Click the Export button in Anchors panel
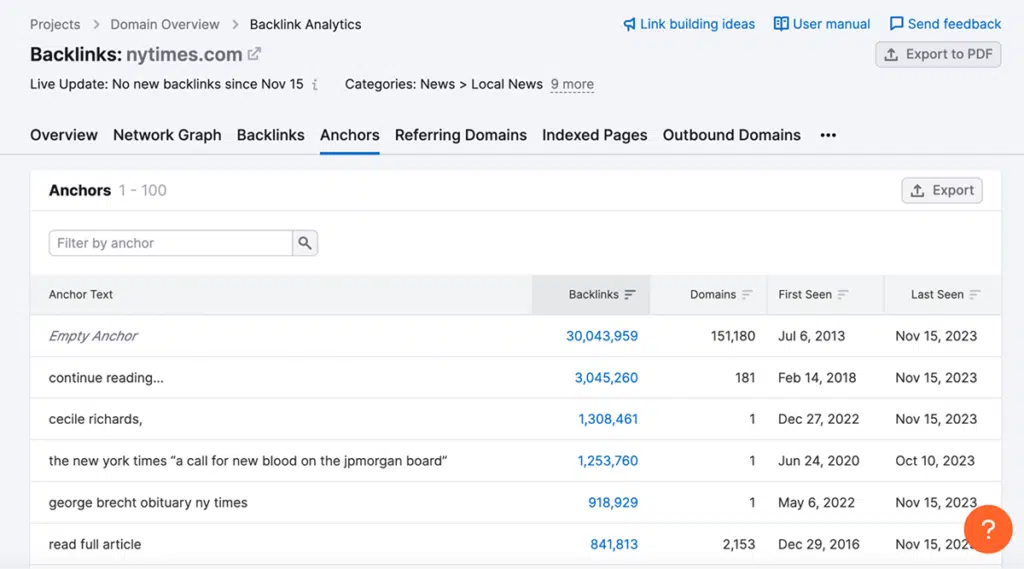This screenshot has width=1024, height=569. (x=942, y=190)
